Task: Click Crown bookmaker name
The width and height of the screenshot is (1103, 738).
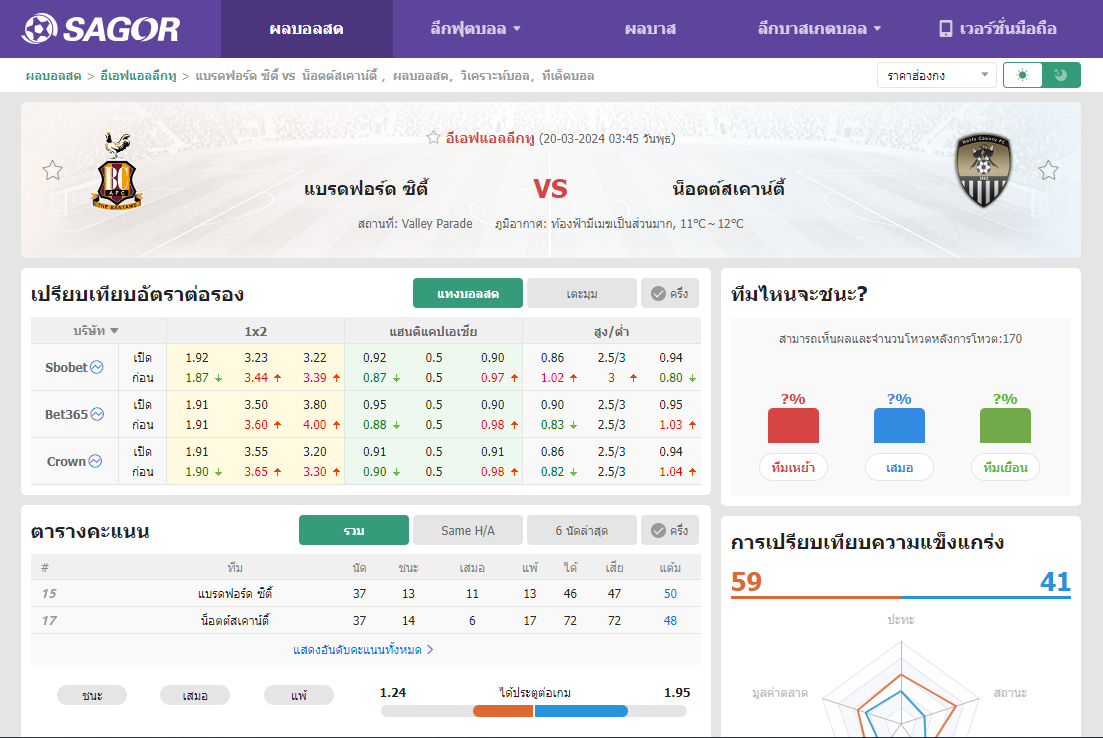Action: click(x=66, y=462)
